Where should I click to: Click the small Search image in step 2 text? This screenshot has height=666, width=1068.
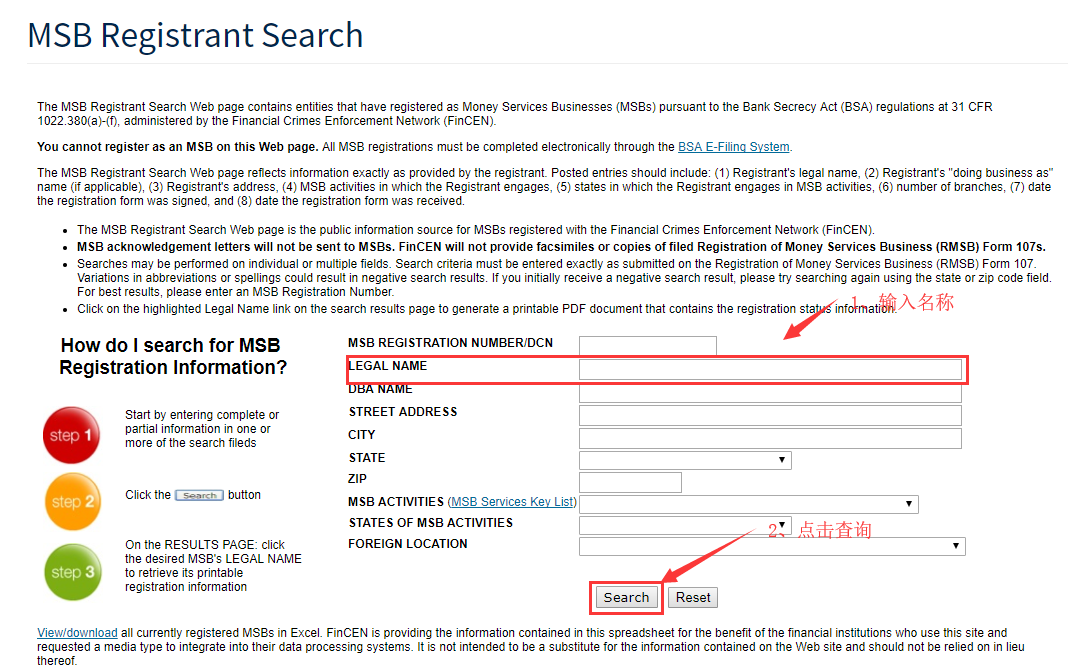[199, 495]
